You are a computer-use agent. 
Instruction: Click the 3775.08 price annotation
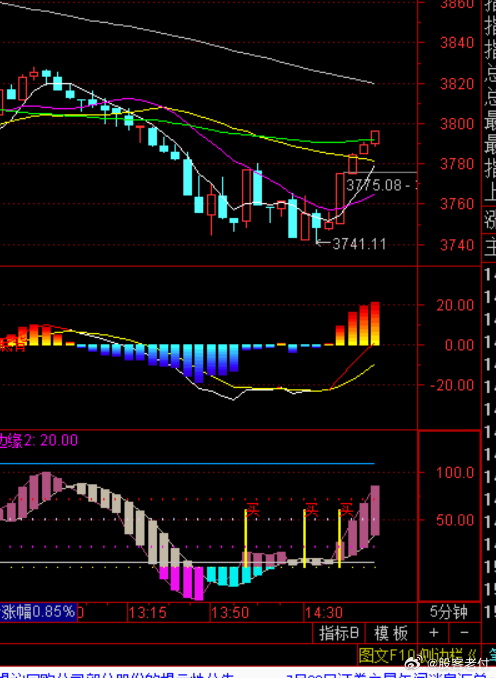[374, 185]
